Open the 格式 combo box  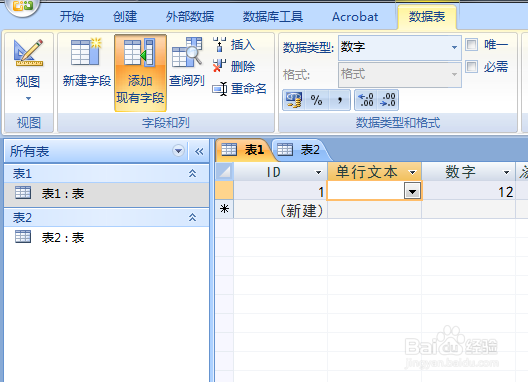click(399, 74)
